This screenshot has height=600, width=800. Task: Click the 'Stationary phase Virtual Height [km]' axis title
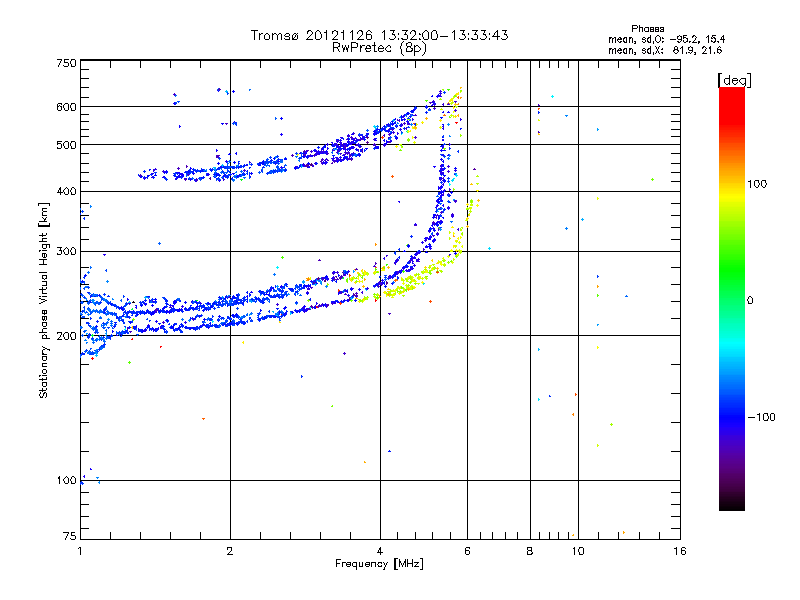[x=44, y=300]
